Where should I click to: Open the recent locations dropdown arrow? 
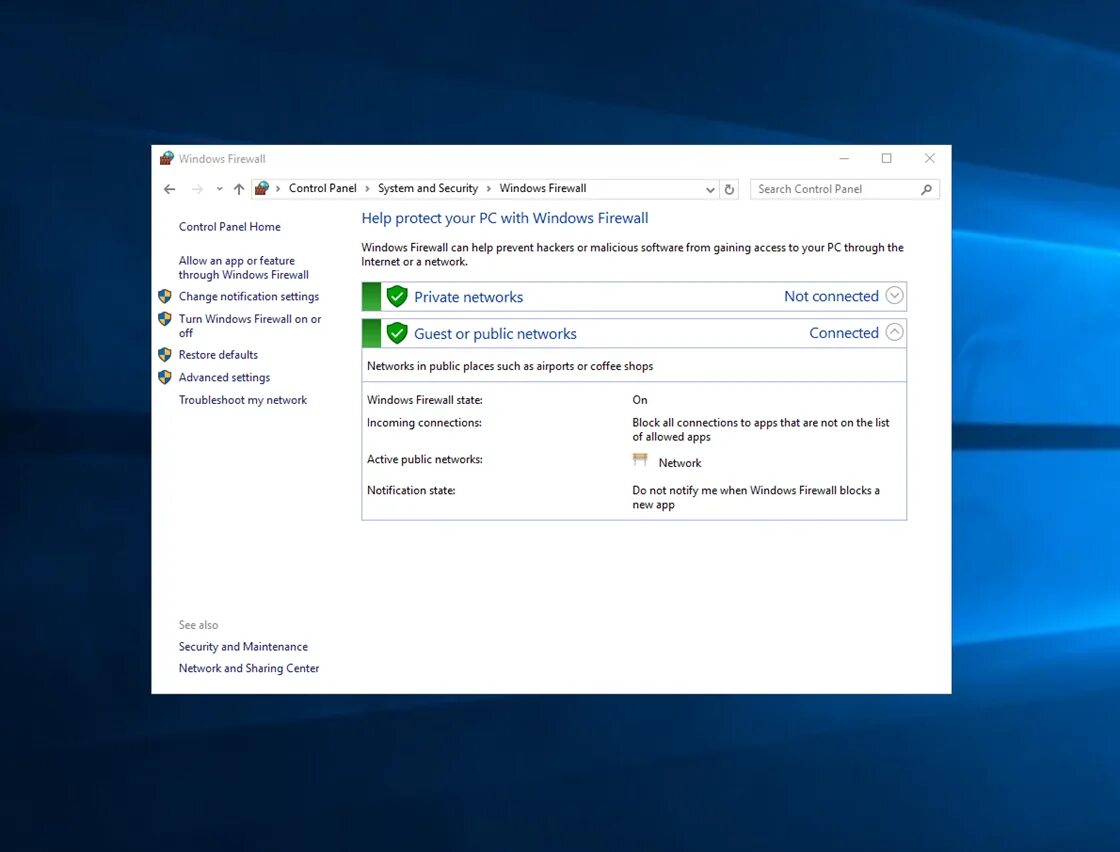(x=219, y=189)
